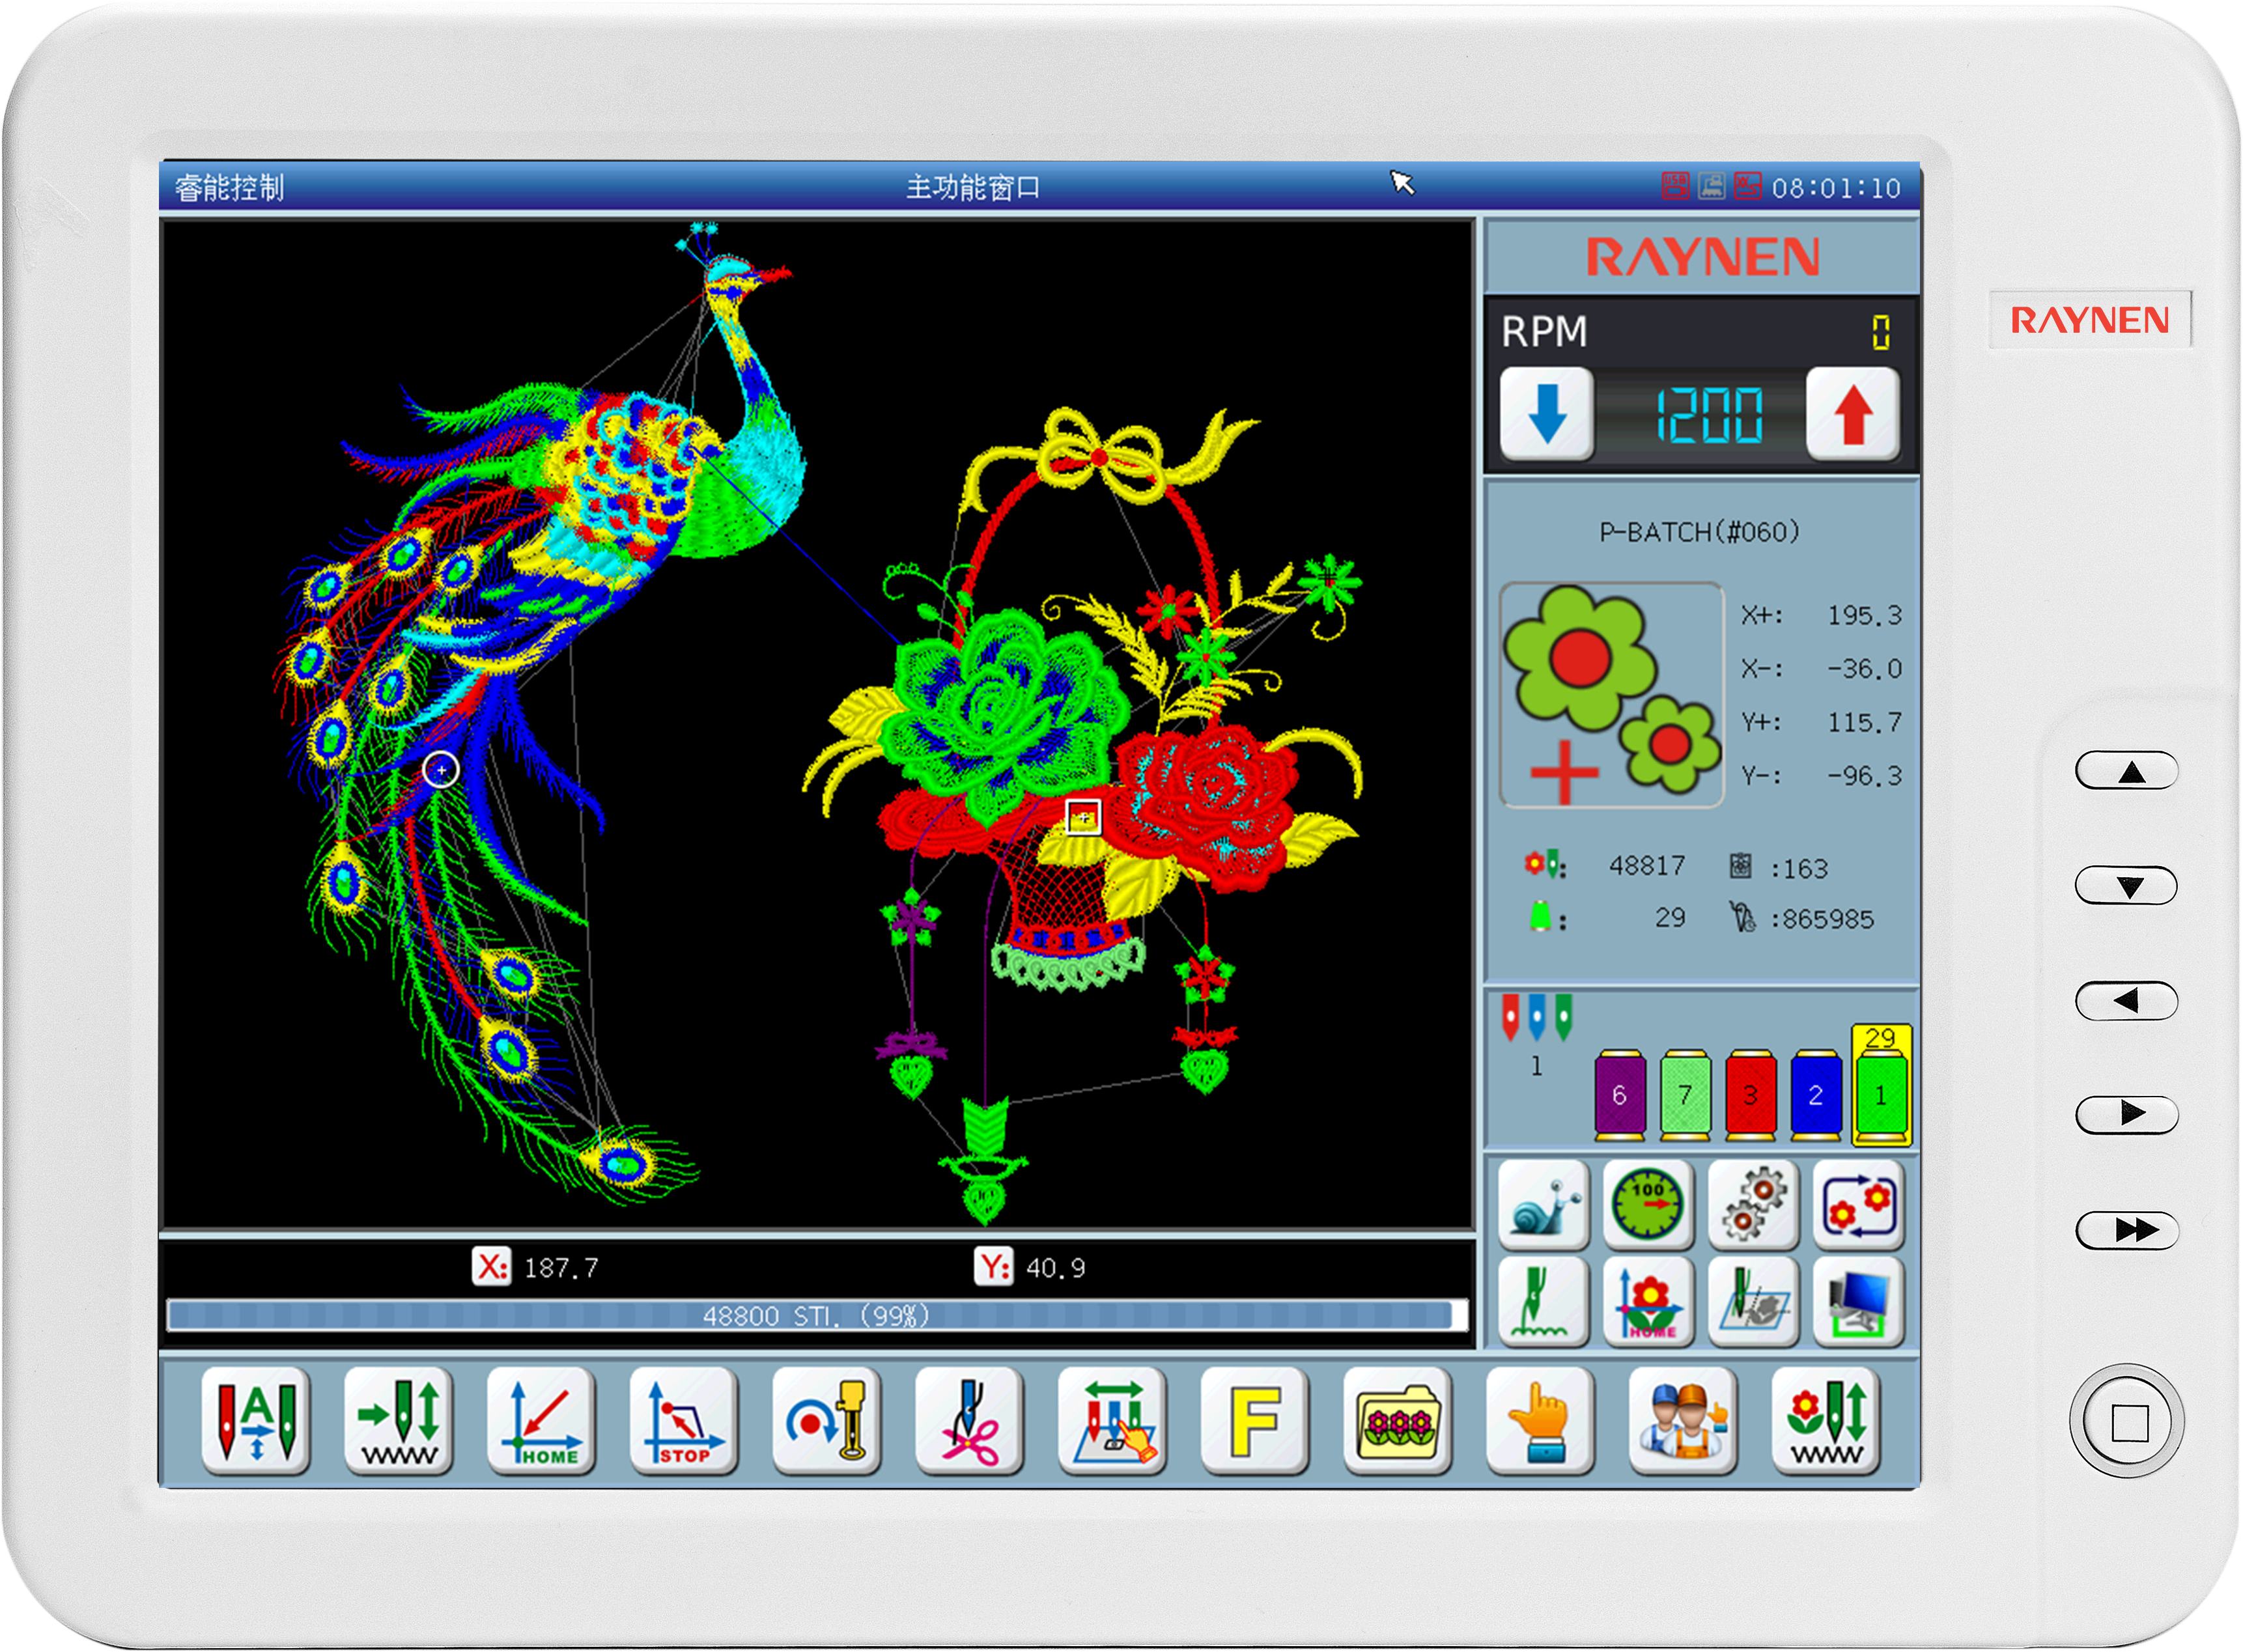Decrease RPM with the blue down arrow
The height and width of the screenshot is (1652, 2243).
[x=1546, y=414]
